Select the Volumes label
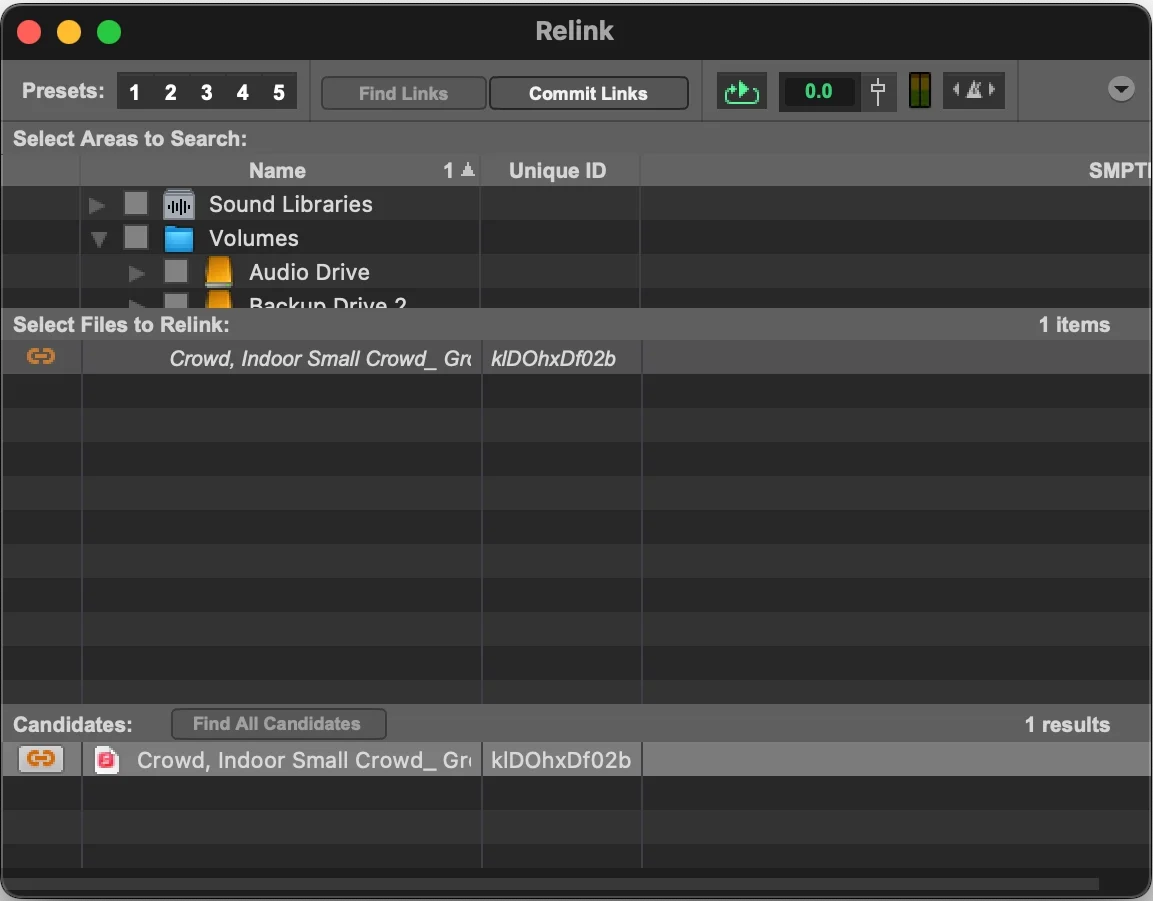Image resolution: width=1153 pixels, height=901 pixels. tap(254, 238)
